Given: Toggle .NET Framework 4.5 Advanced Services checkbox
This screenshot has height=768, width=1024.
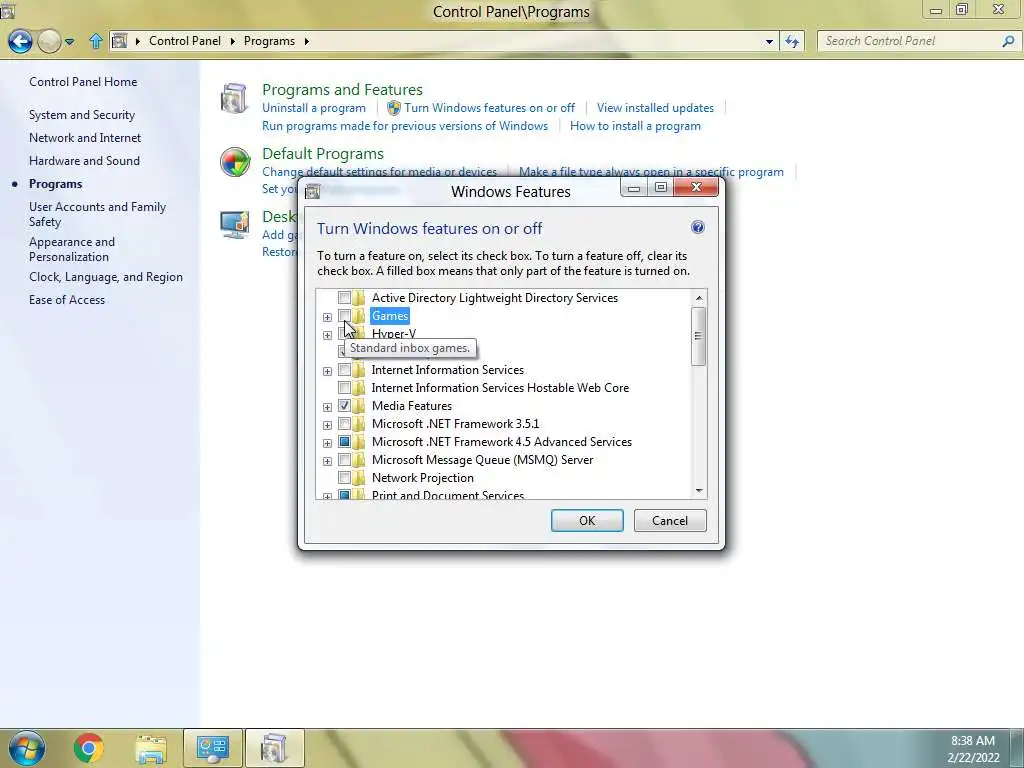Looking at the screenshot, I should [x=344, y=441].
